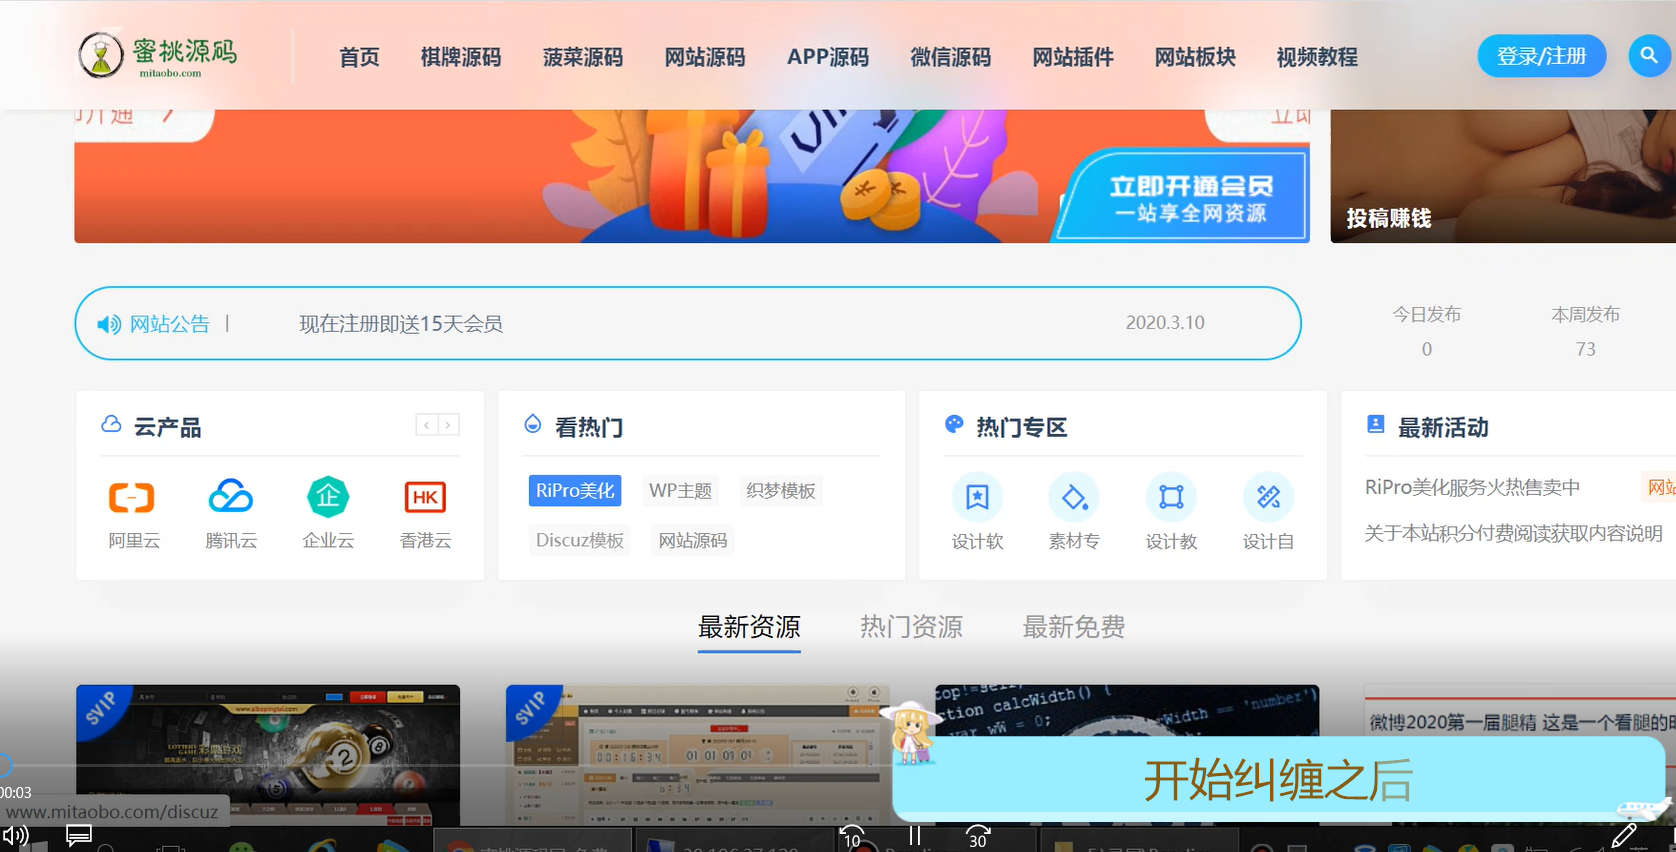Open the 棋牌源码 menu item
The width and height of the screenshot is (1676, 852).
pyautogui.click(x=460, y=57)
